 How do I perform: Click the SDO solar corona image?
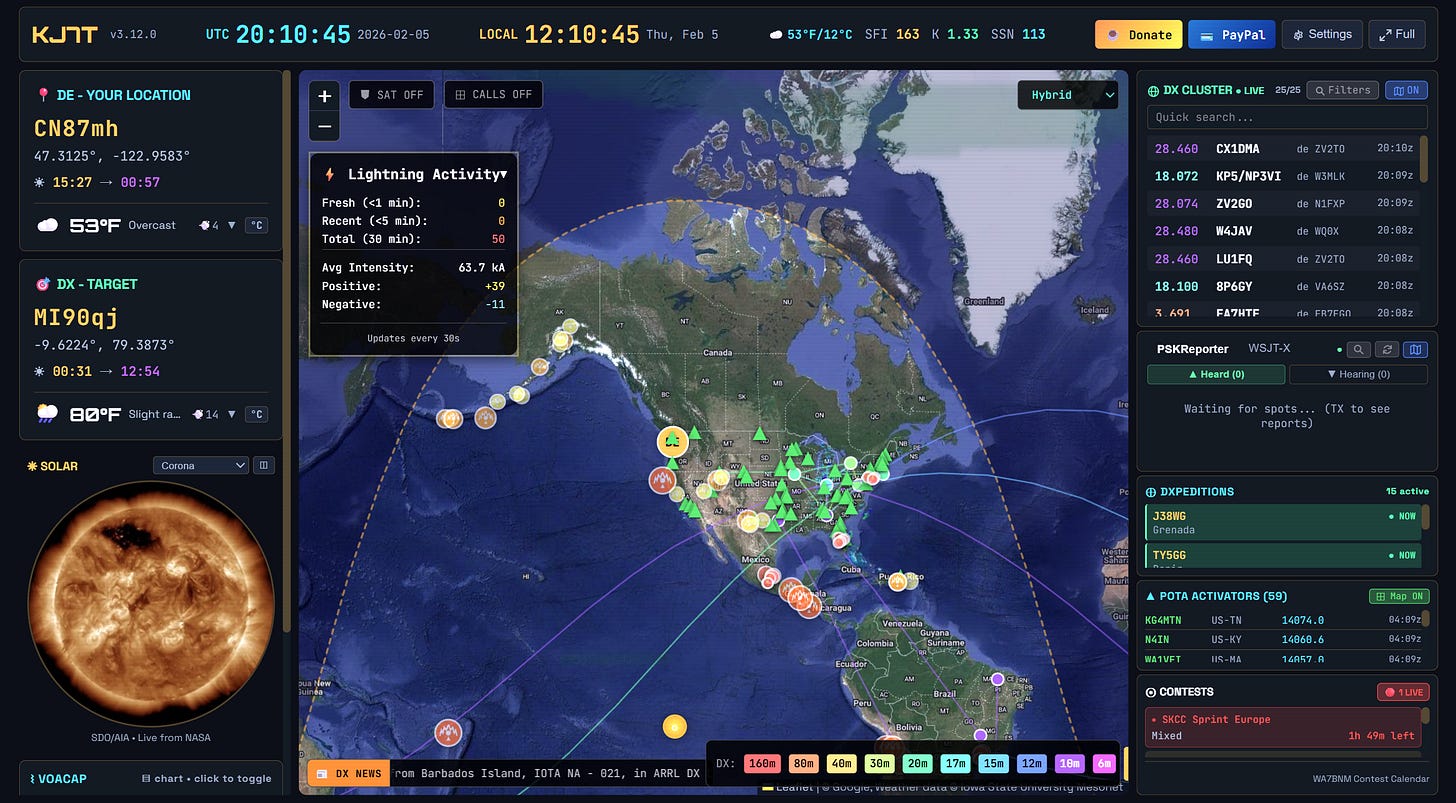(151, 604)
